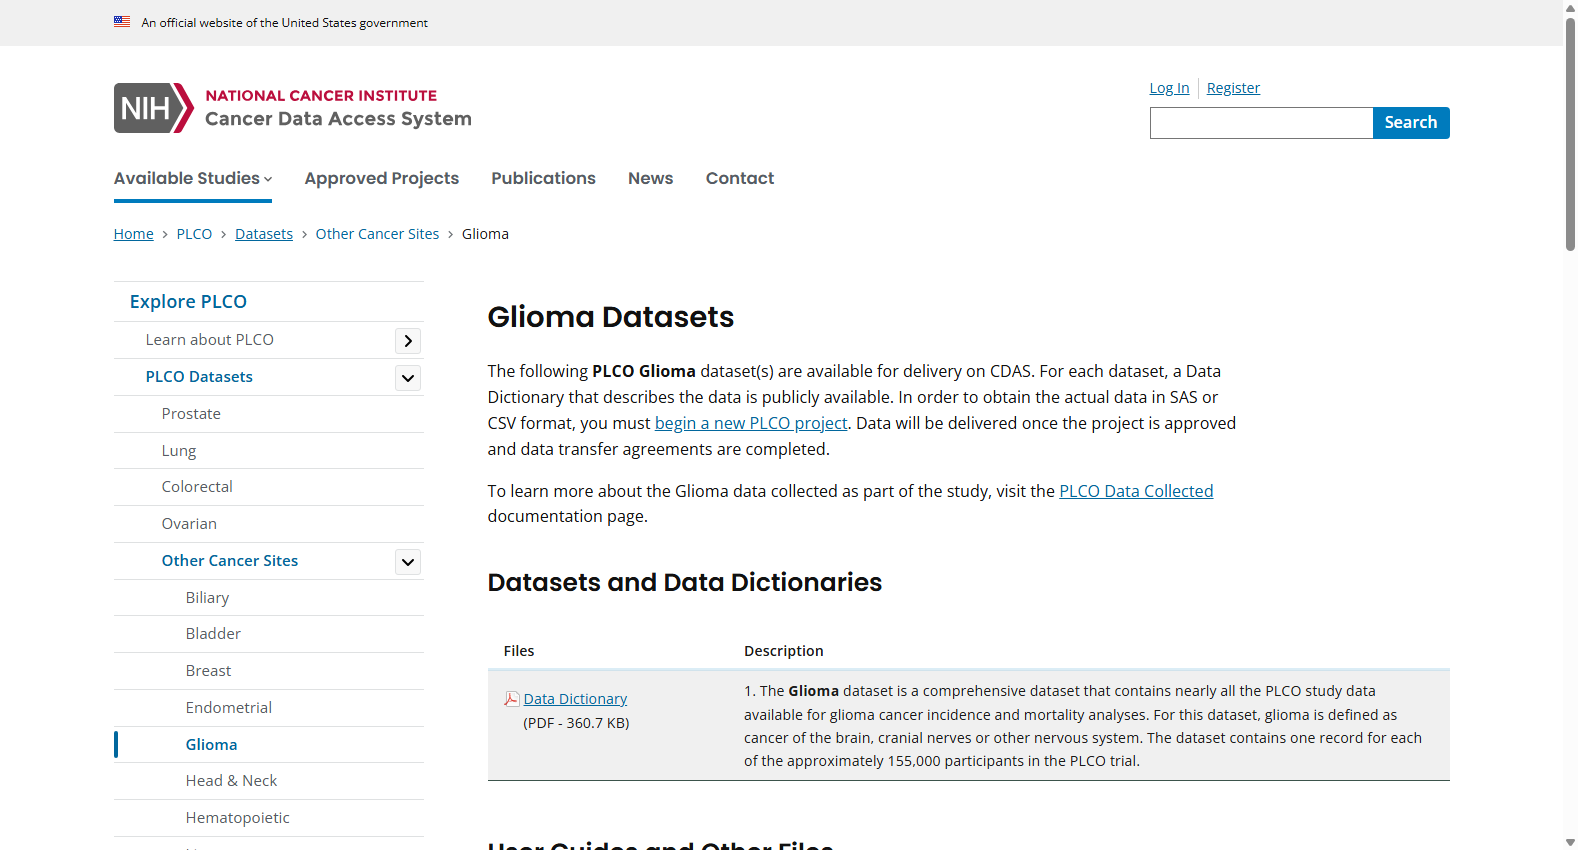Click the Description column header
1578x850 pixels.
[x=784, y=651]
